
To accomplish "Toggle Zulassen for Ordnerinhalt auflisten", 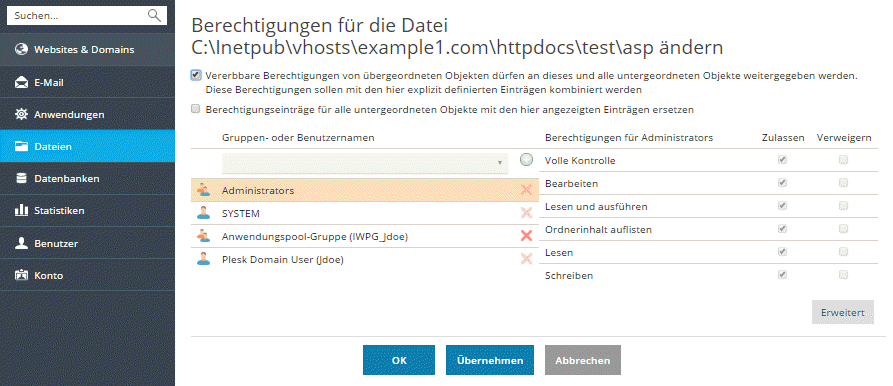I will tap(783, 228).
